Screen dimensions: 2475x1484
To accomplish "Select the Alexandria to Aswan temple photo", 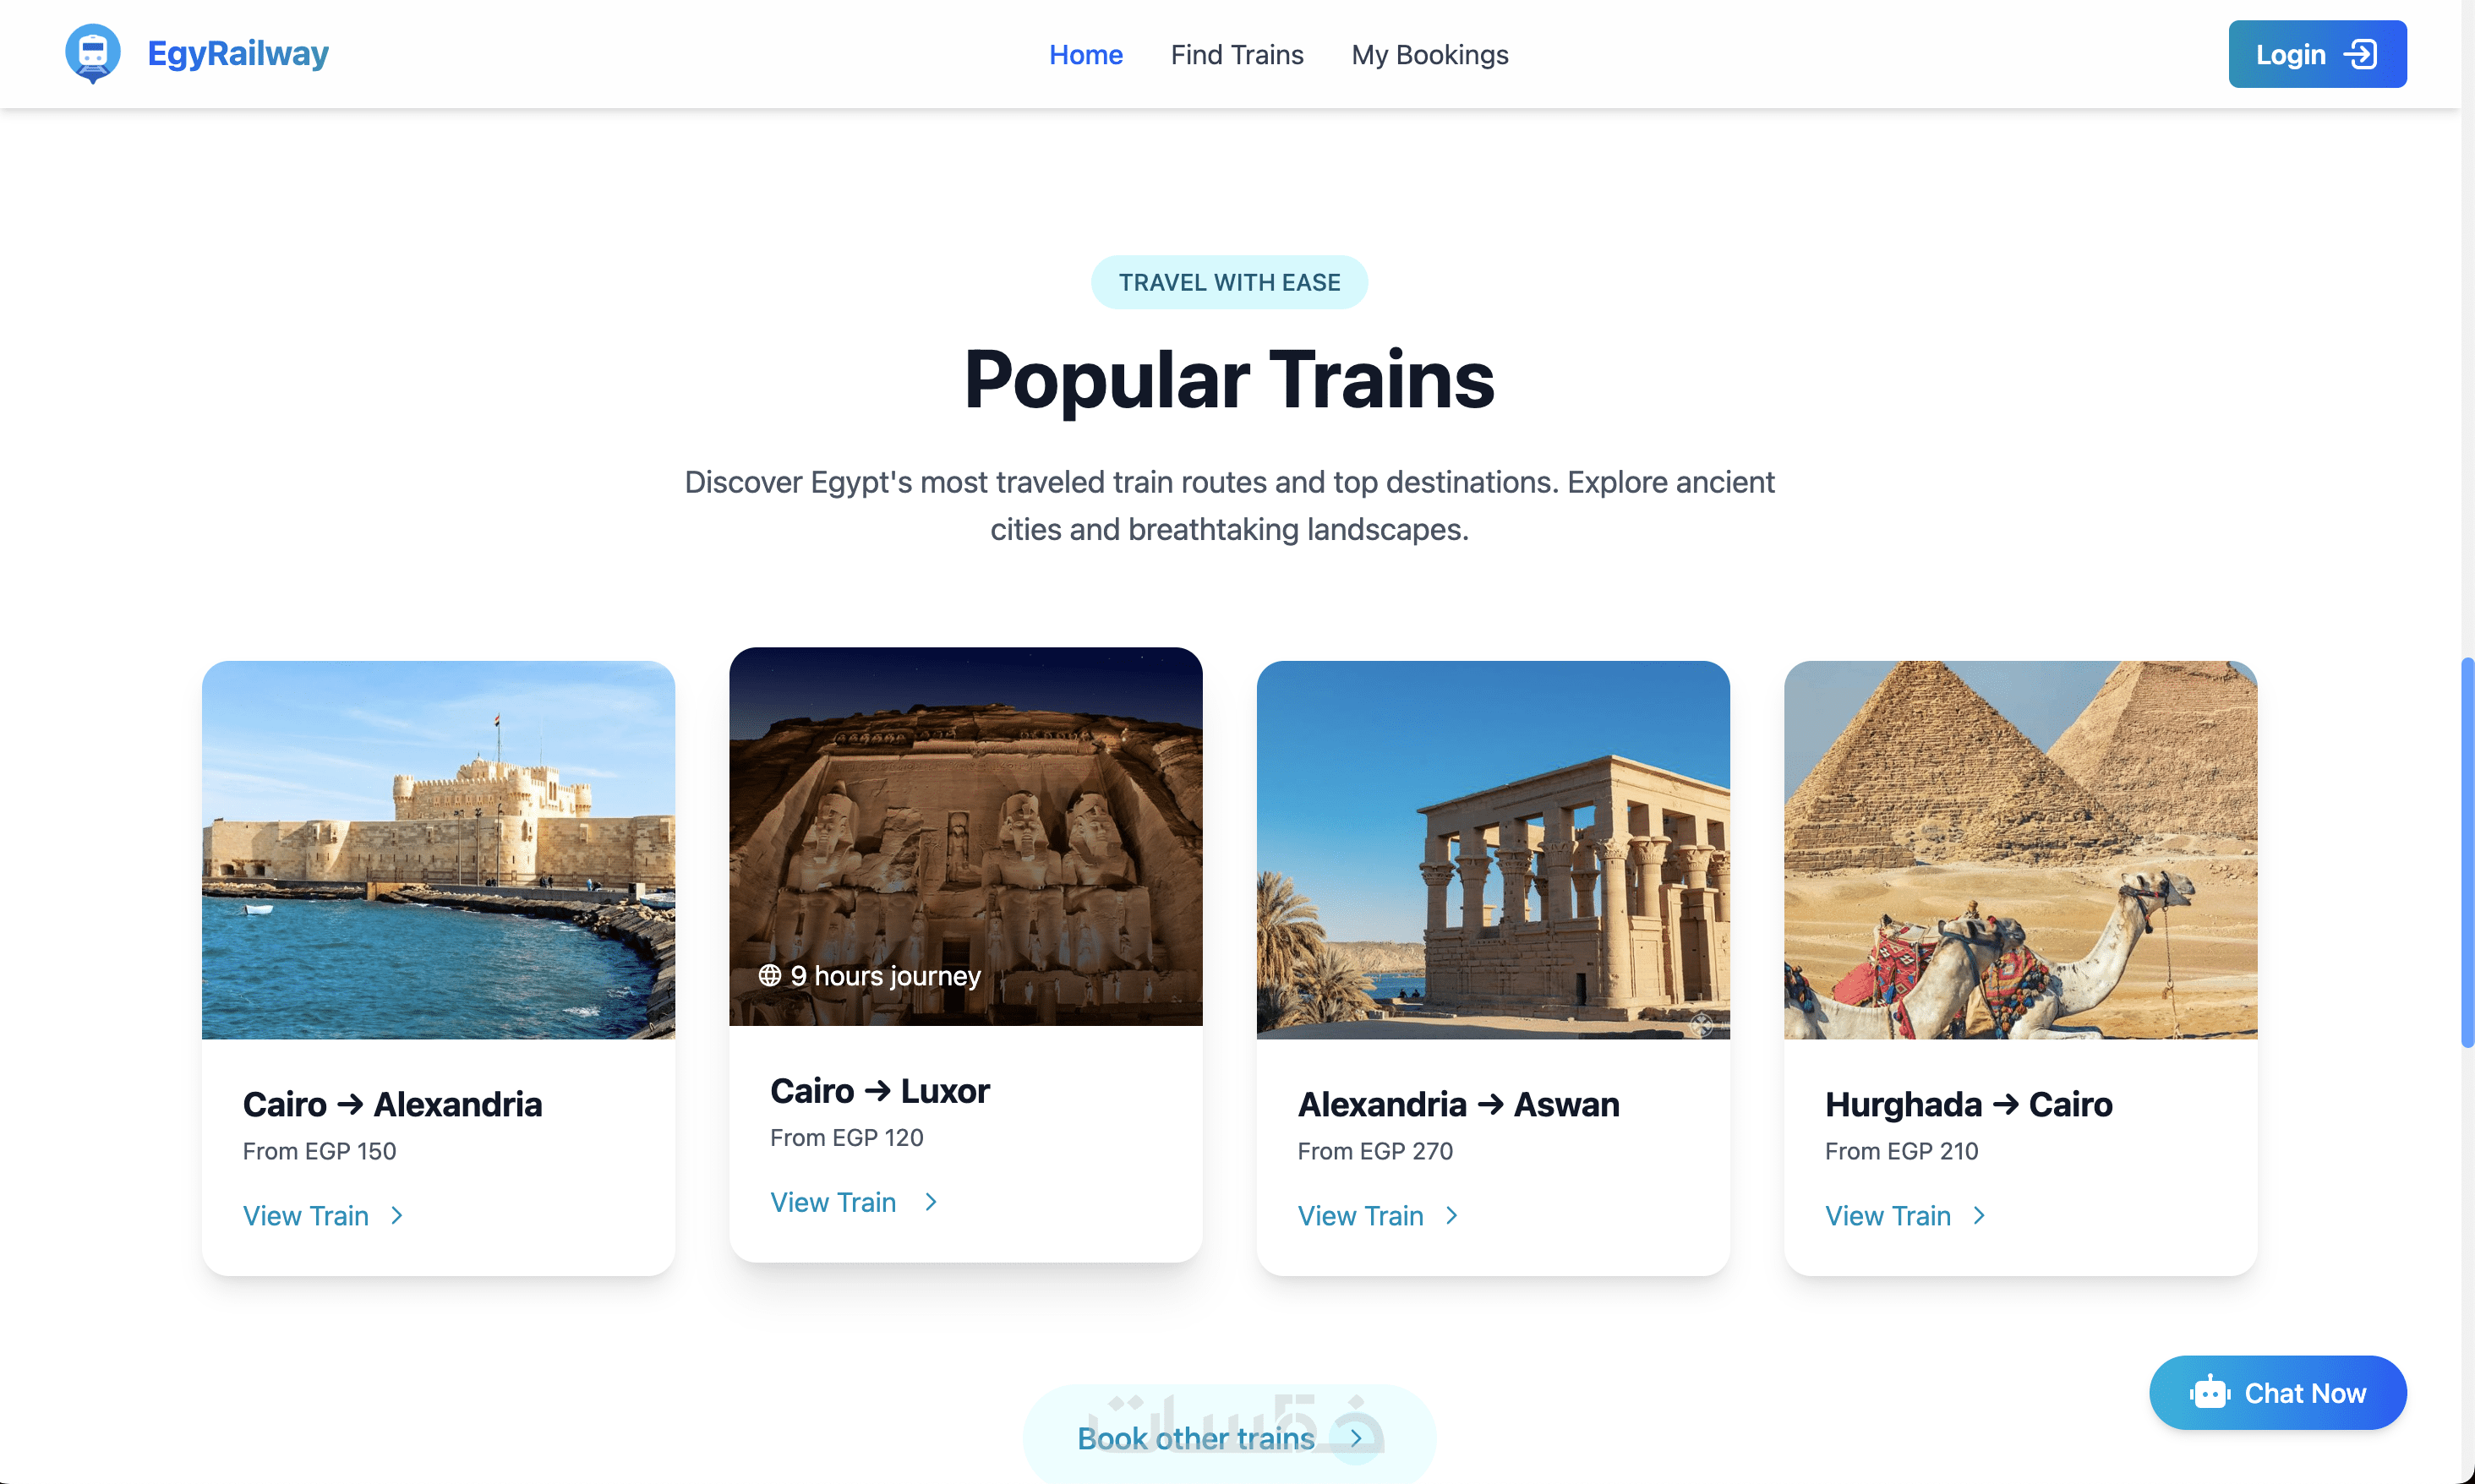I will click(1493, 849).
